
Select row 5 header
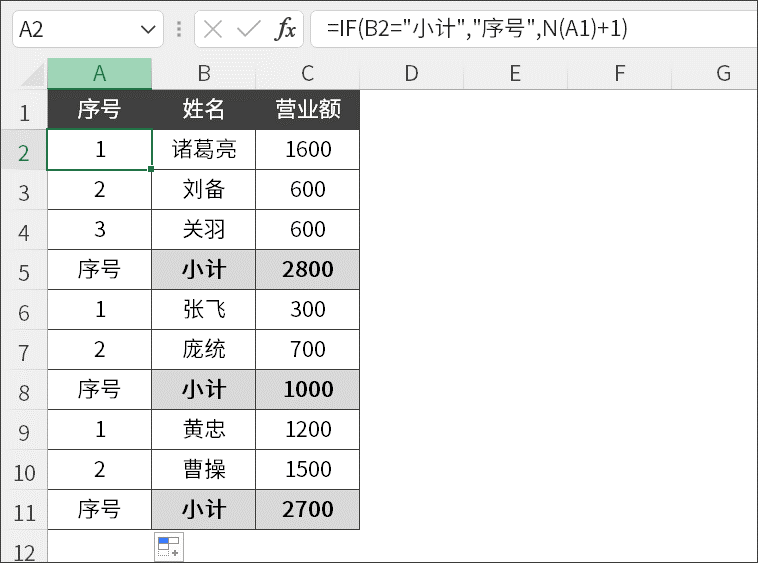click(x=24, y=271)
